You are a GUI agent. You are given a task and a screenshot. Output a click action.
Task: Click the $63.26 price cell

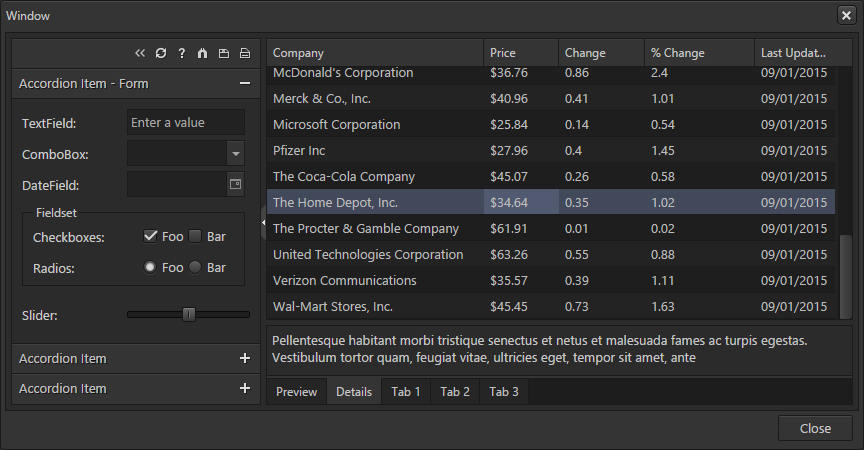click(x=521, y=254)
